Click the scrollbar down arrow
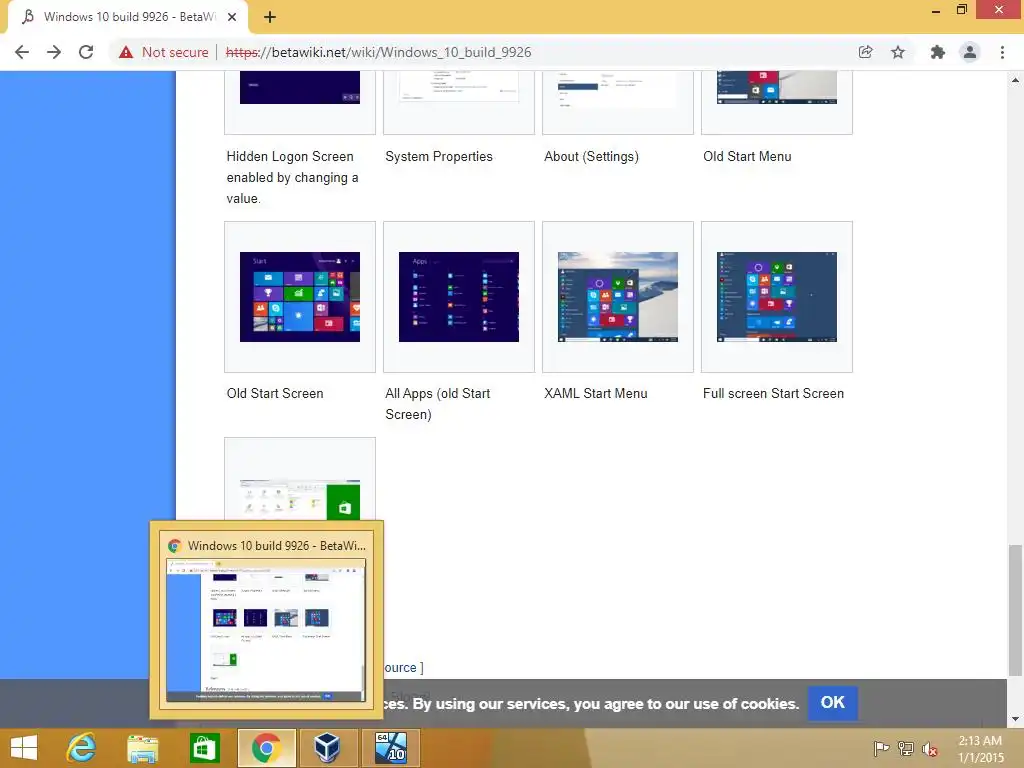Screen dimensions: 1024x768 click(1015, 719)
